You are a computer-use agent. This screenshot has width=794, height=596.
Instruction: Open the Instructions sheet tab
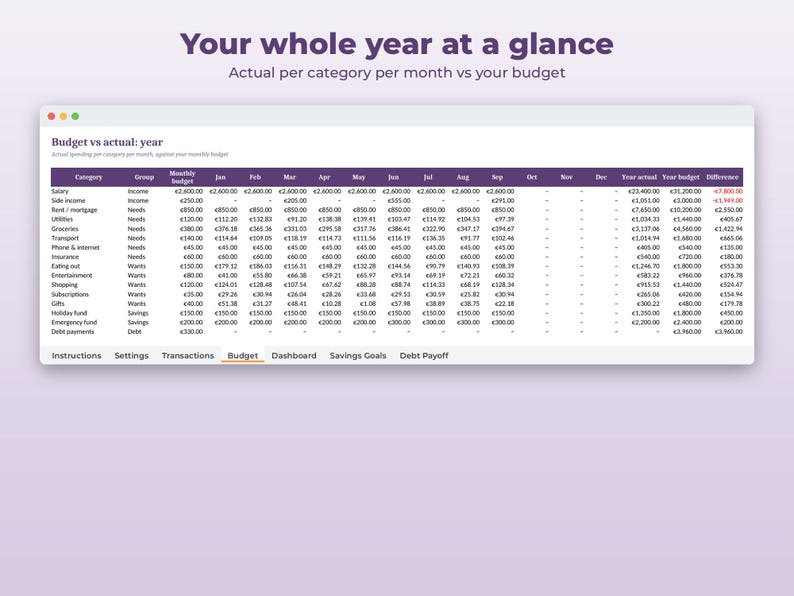pos(76,355)
